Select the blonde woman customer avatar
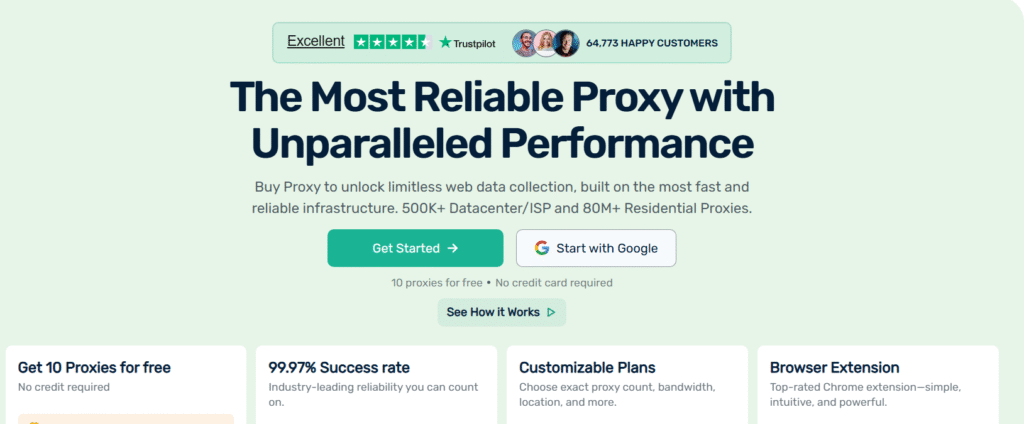 545,43
